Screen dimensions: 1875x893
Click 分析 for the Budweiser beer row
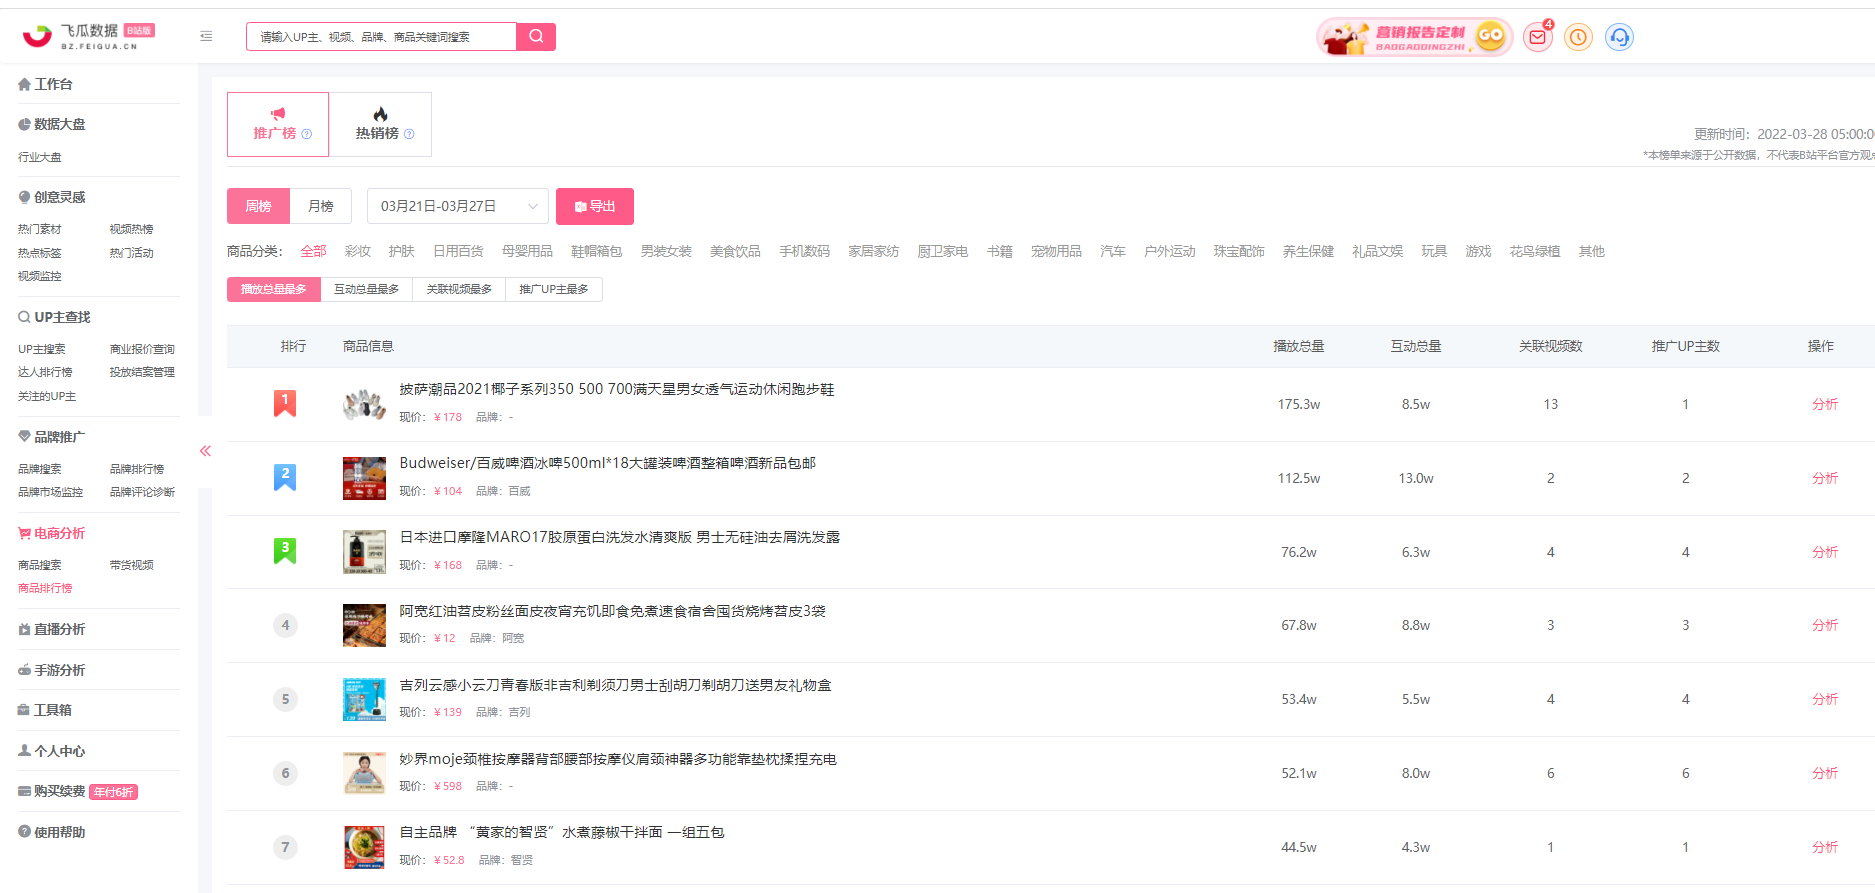[x=1825, y=478]
